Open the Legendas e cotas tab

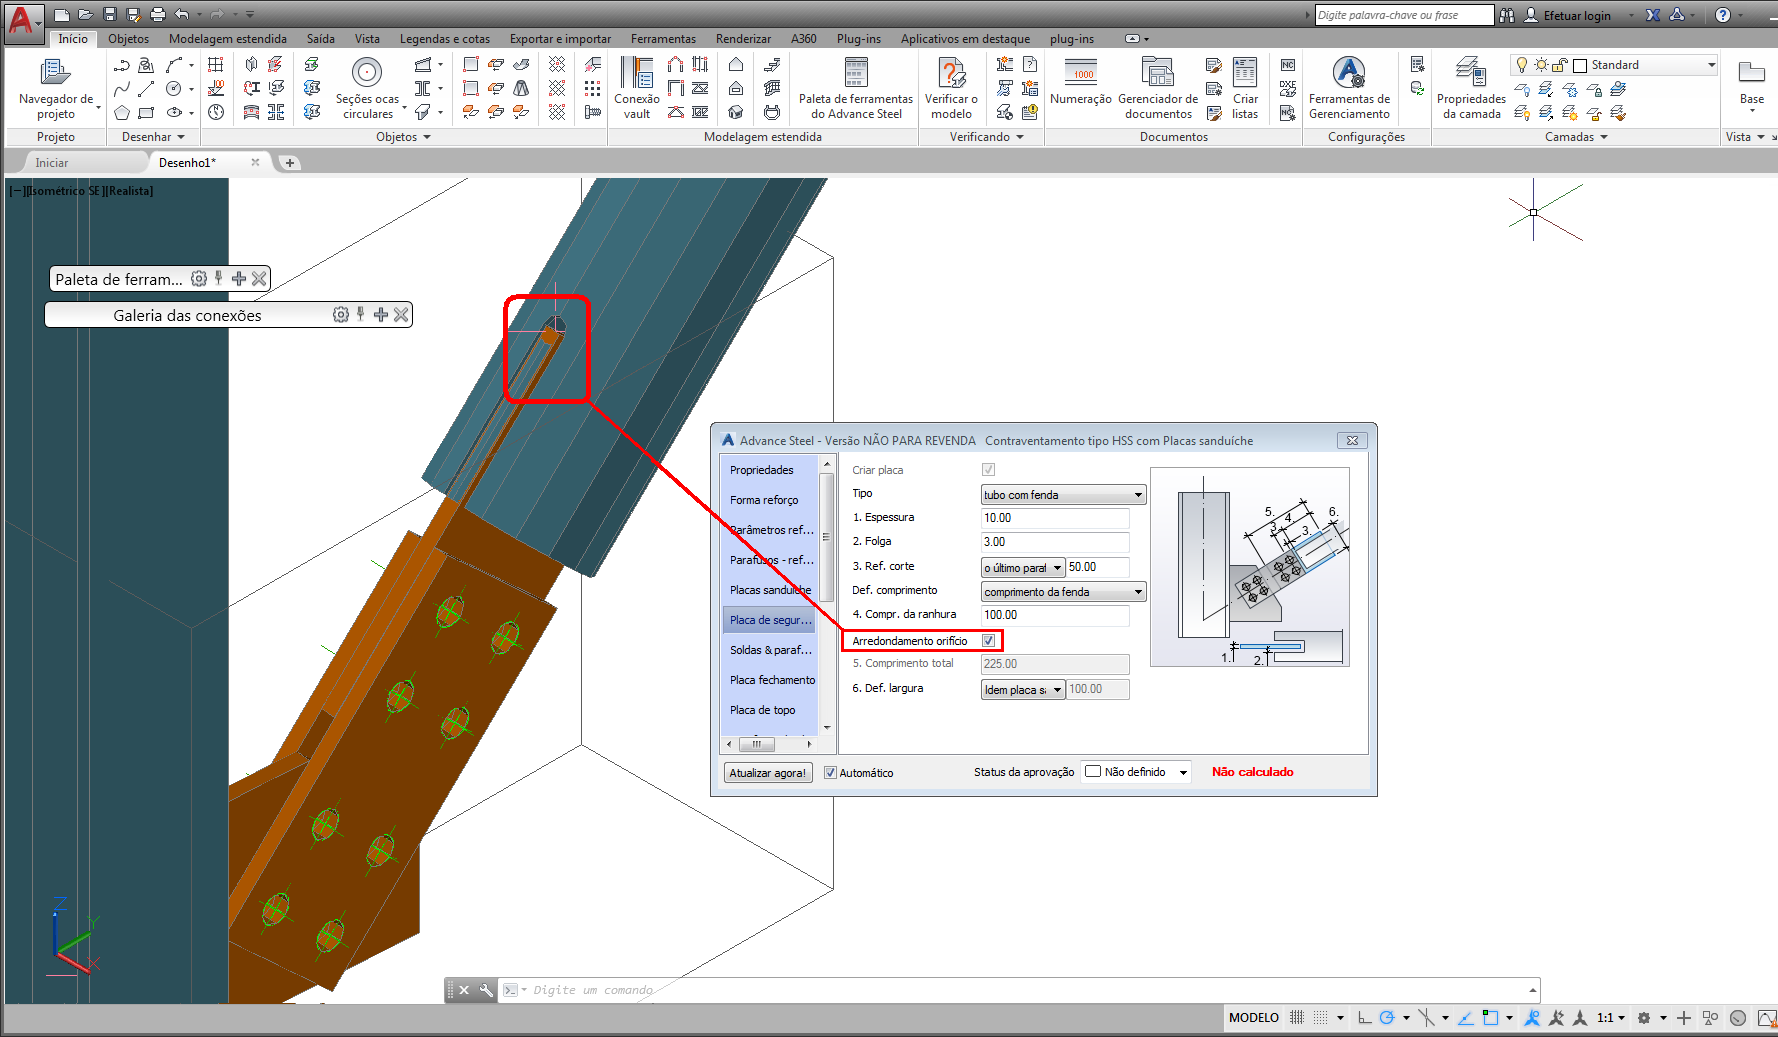(x=445, y=39)
